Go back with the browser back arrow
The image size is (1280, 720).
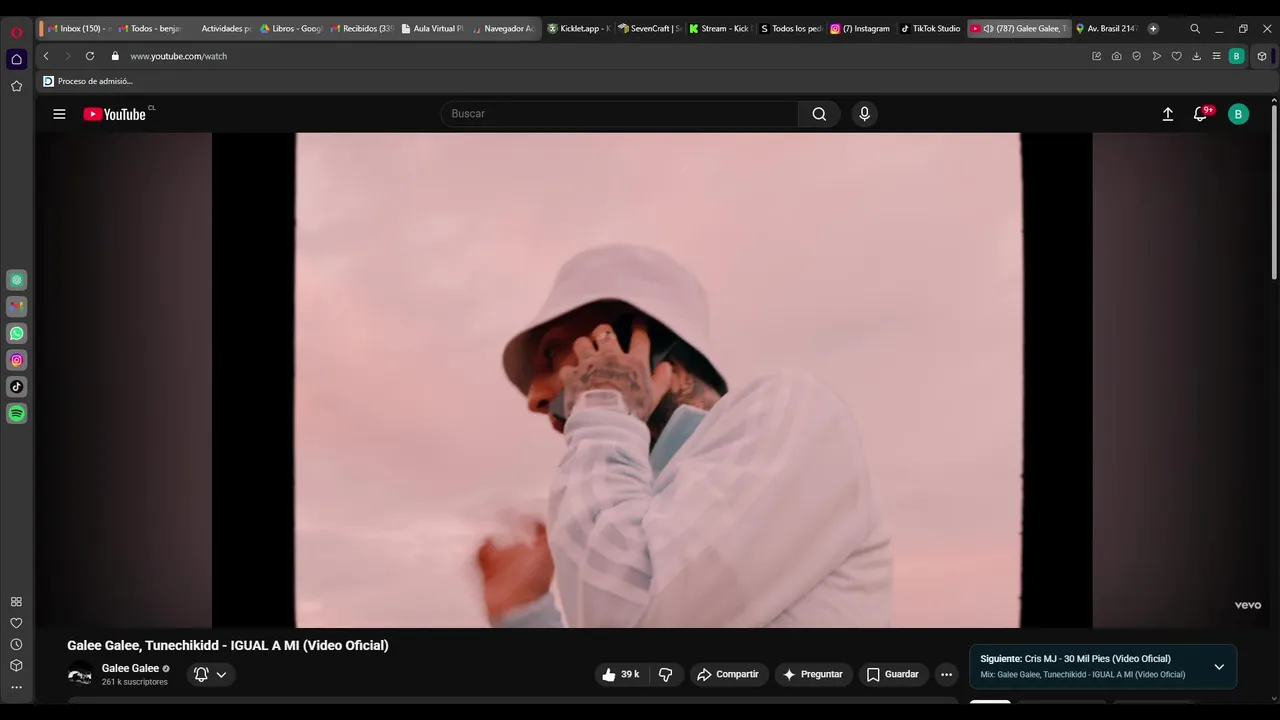tap(46, 56)
